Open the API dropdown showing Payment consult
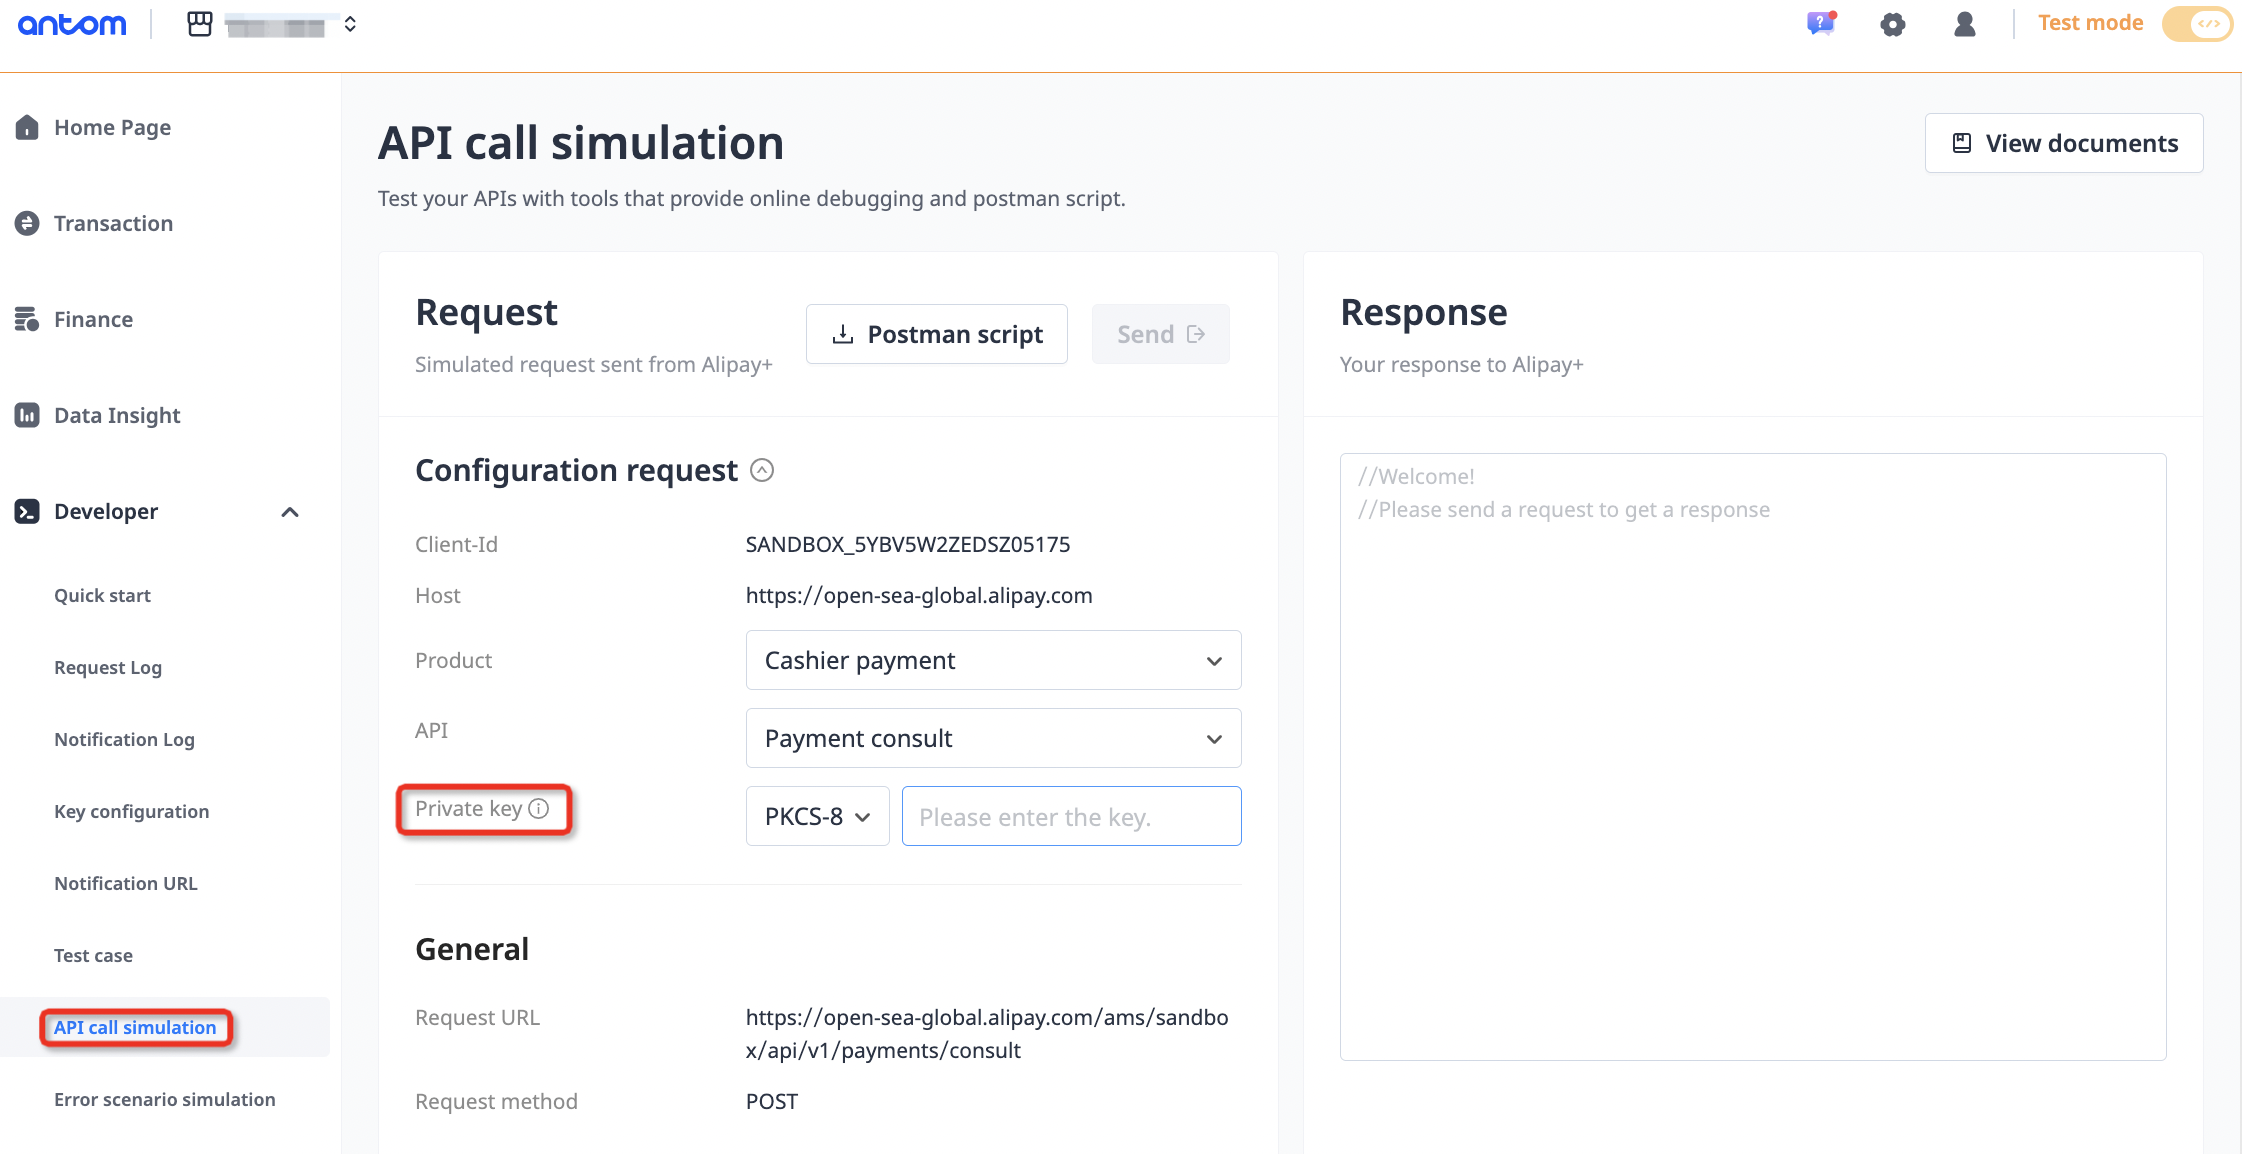Image resolution: width=2242 pixels, height=1154 pixels. [x=993, y=738]
